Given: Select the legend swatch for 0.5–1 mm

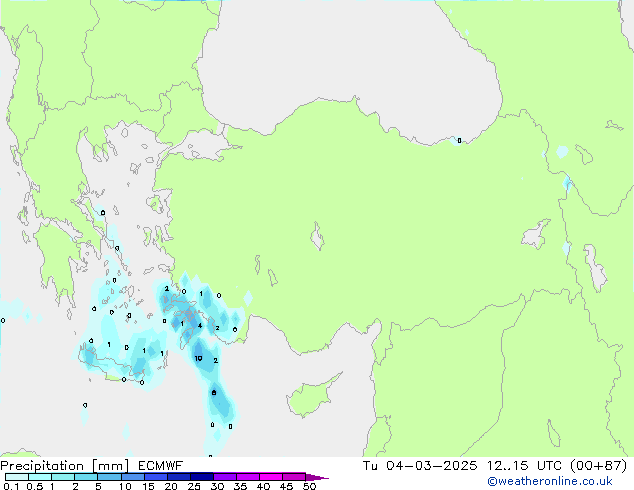Looking at the screenshot, I should tap(40, 477).
